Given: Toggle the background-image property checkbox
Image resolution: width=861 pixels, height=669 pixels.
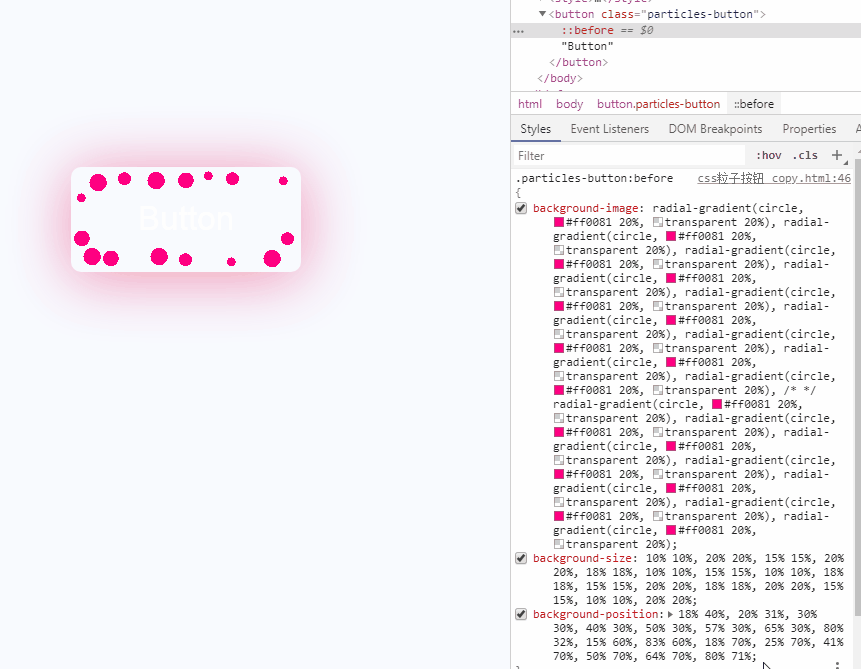Looking at the screenshot, I should 521,208.
